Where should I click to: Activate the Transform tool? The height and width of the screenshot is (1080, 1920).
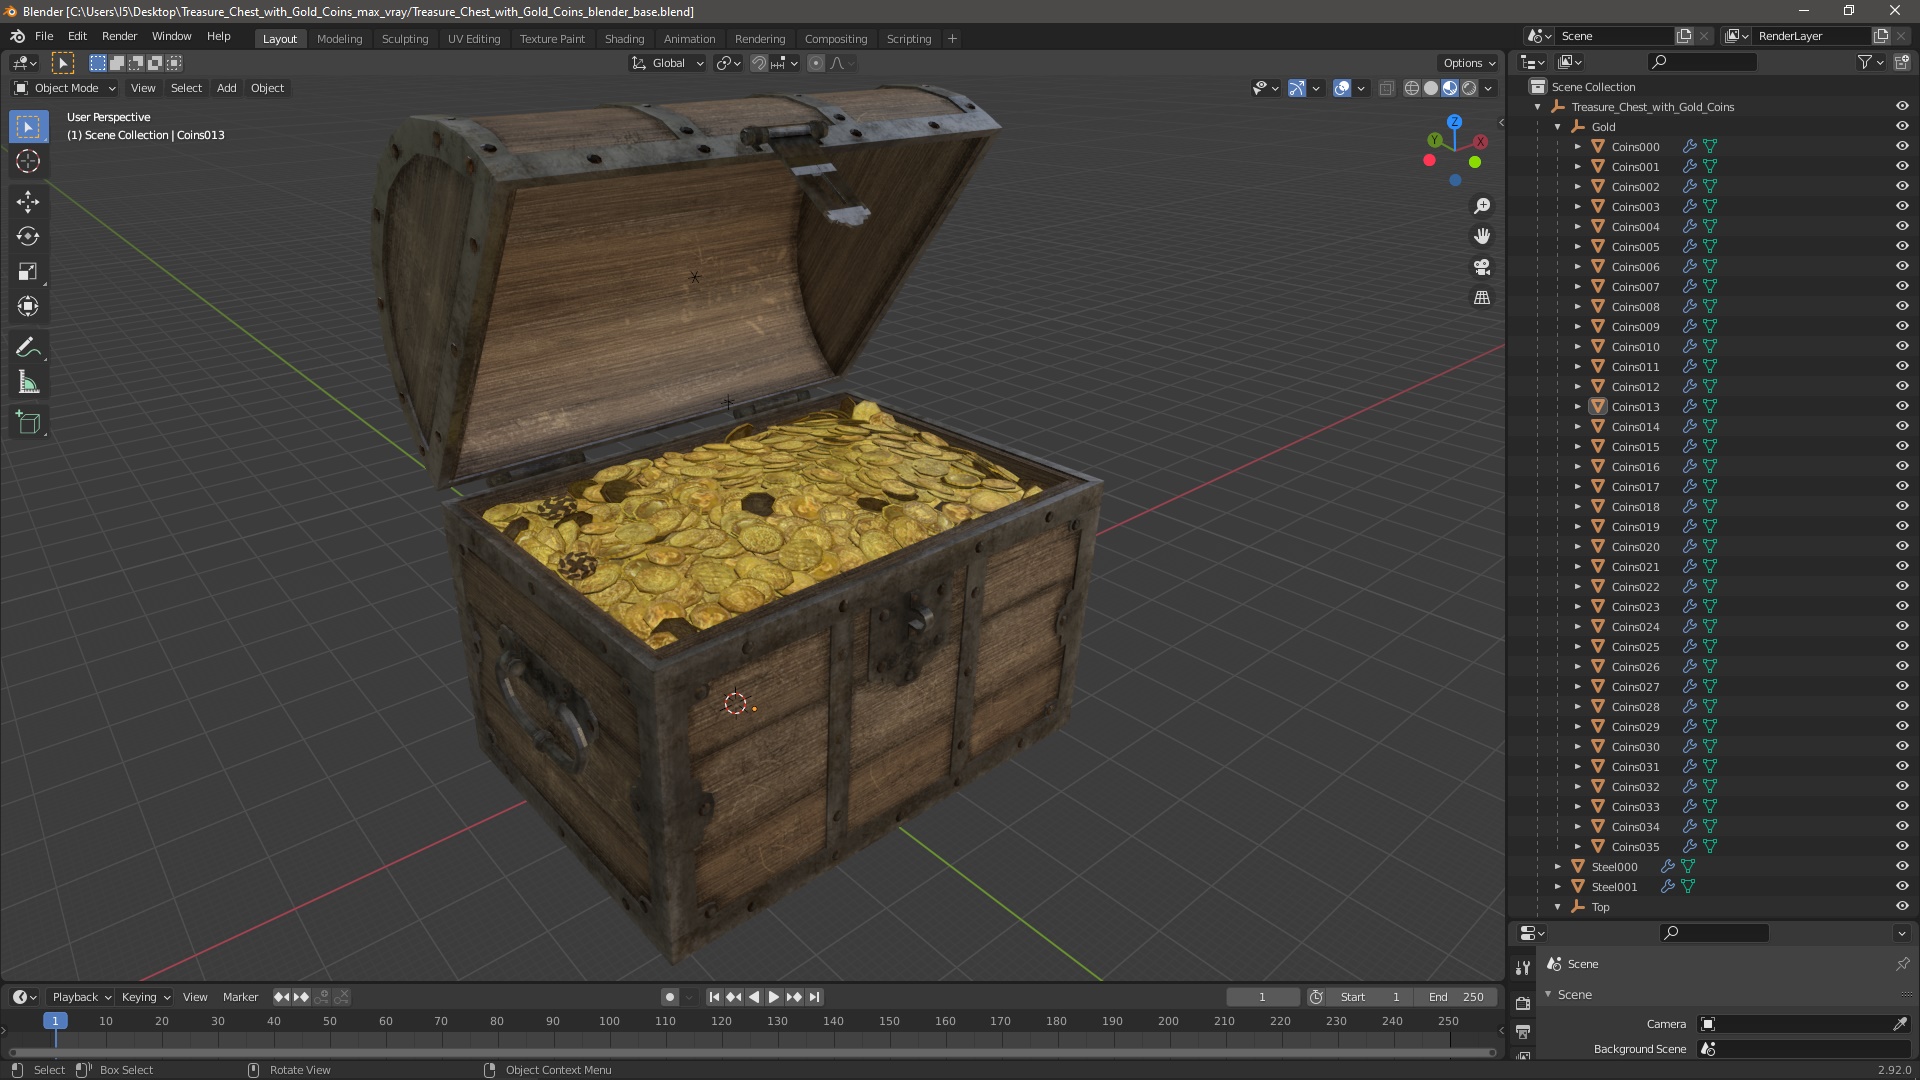[x=28, y=306]
